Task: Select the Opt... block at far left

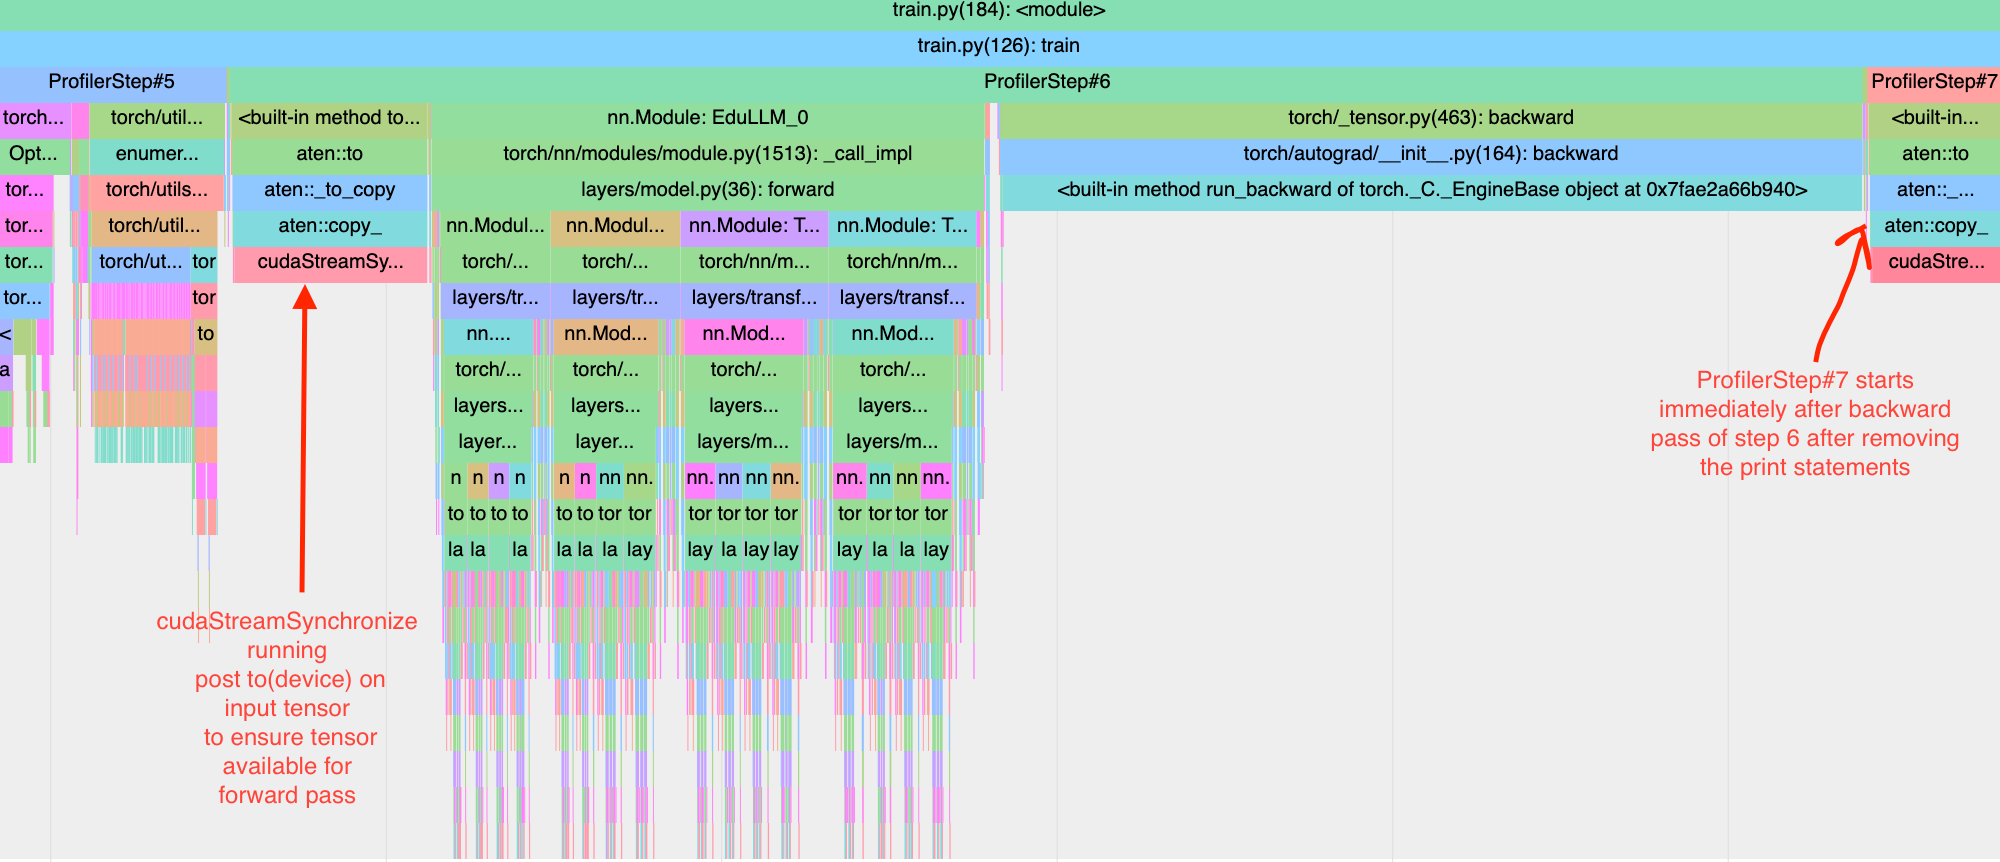Action: tap(34, 154)
